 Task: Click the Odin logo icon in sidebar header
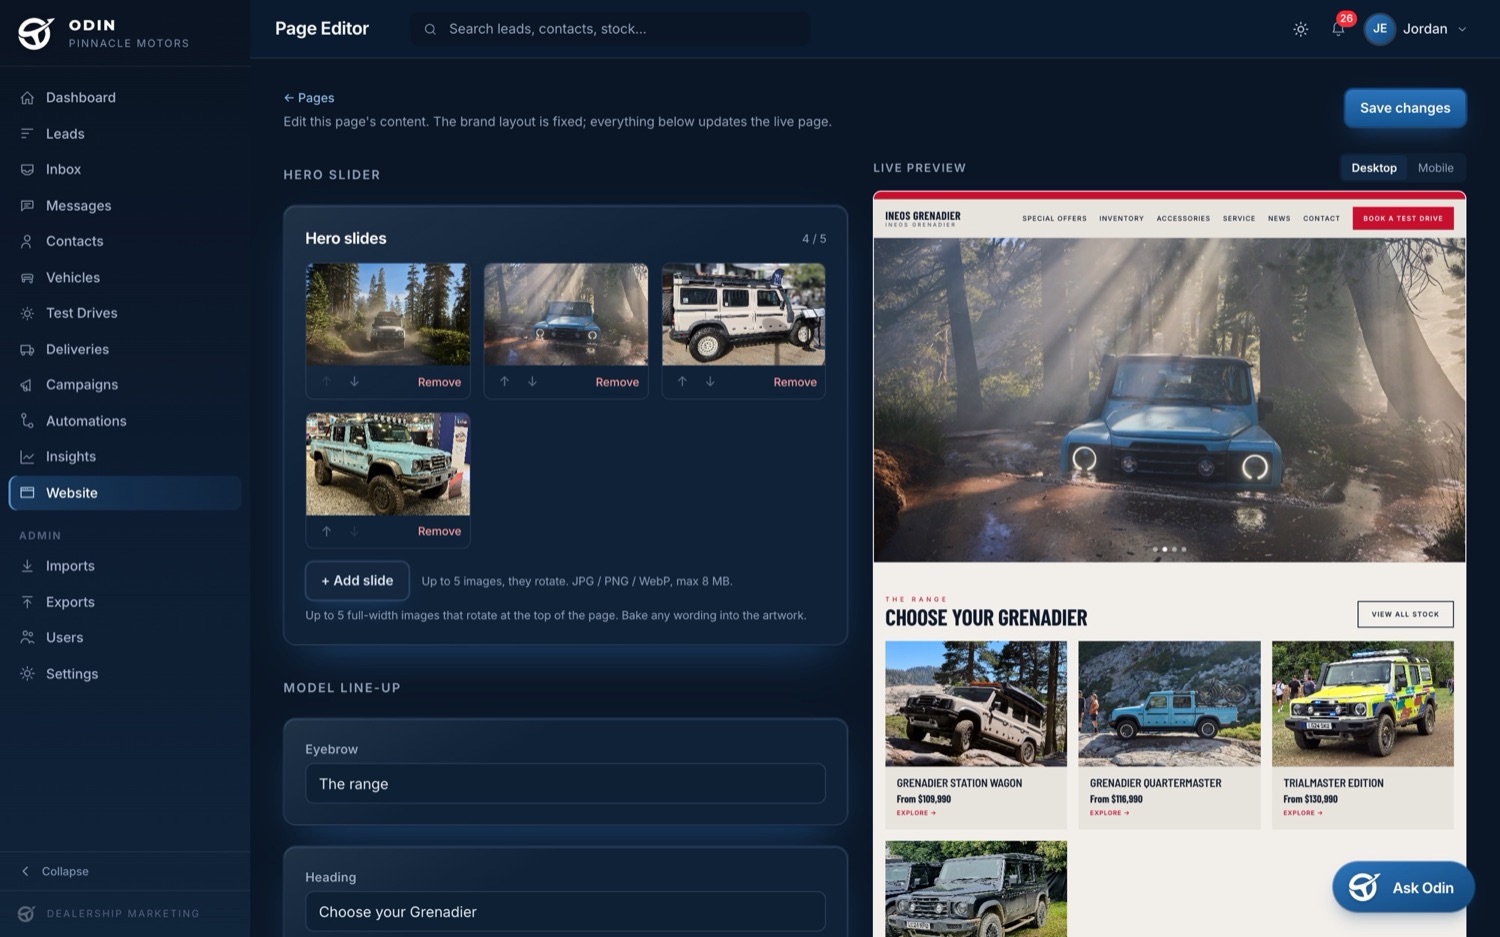click(35, 33)
